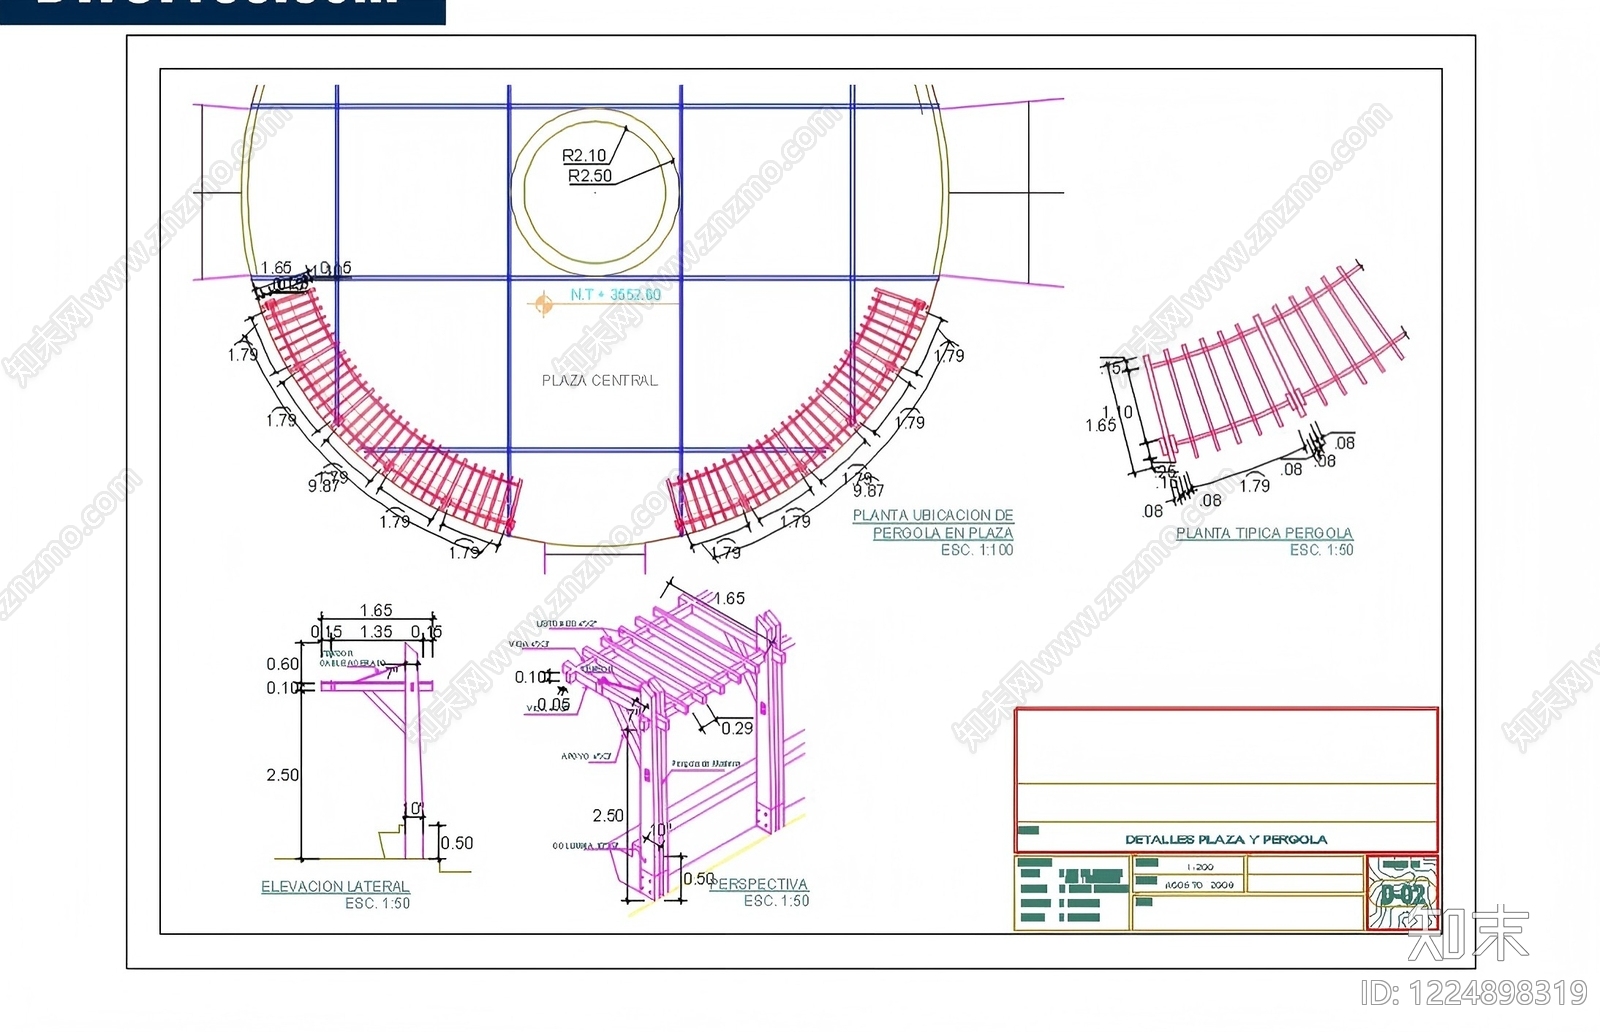Viewport: 1600px width, 1032px height.
Task: Select the N.T + 3557.60 level text
Action: pos(615,294)
